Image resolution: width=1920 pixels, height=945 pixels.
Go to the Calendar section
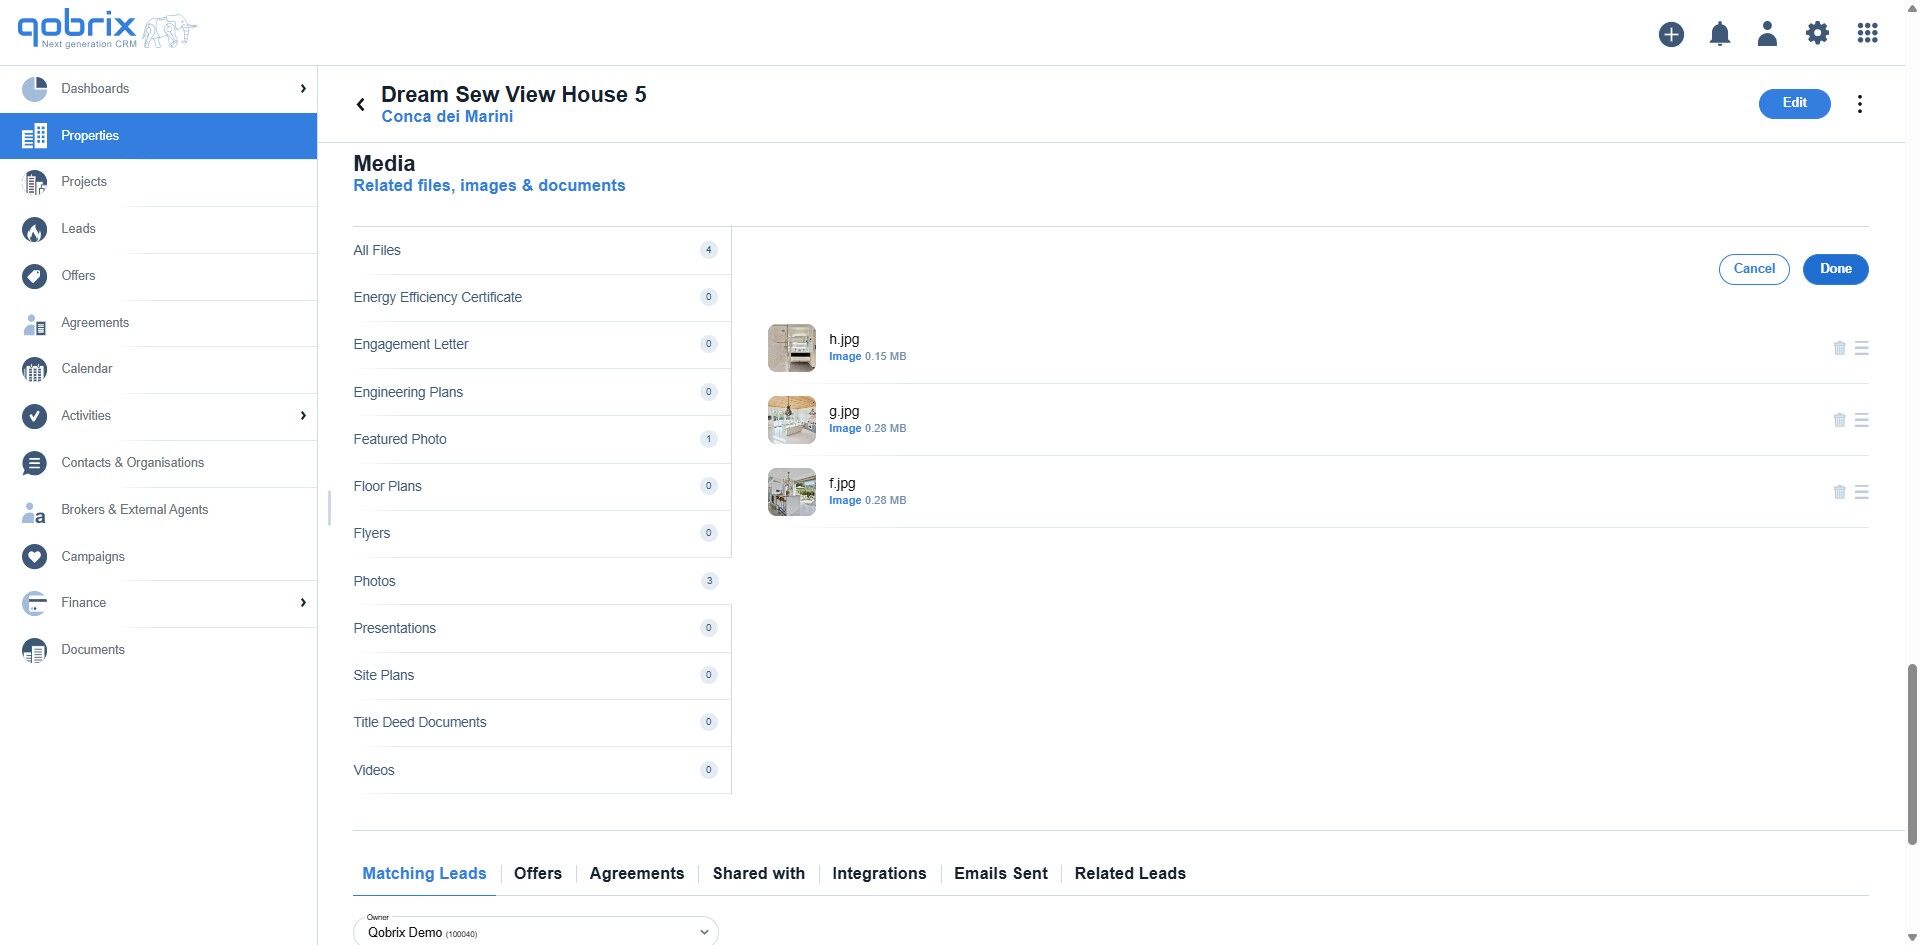tap(86, 368)
